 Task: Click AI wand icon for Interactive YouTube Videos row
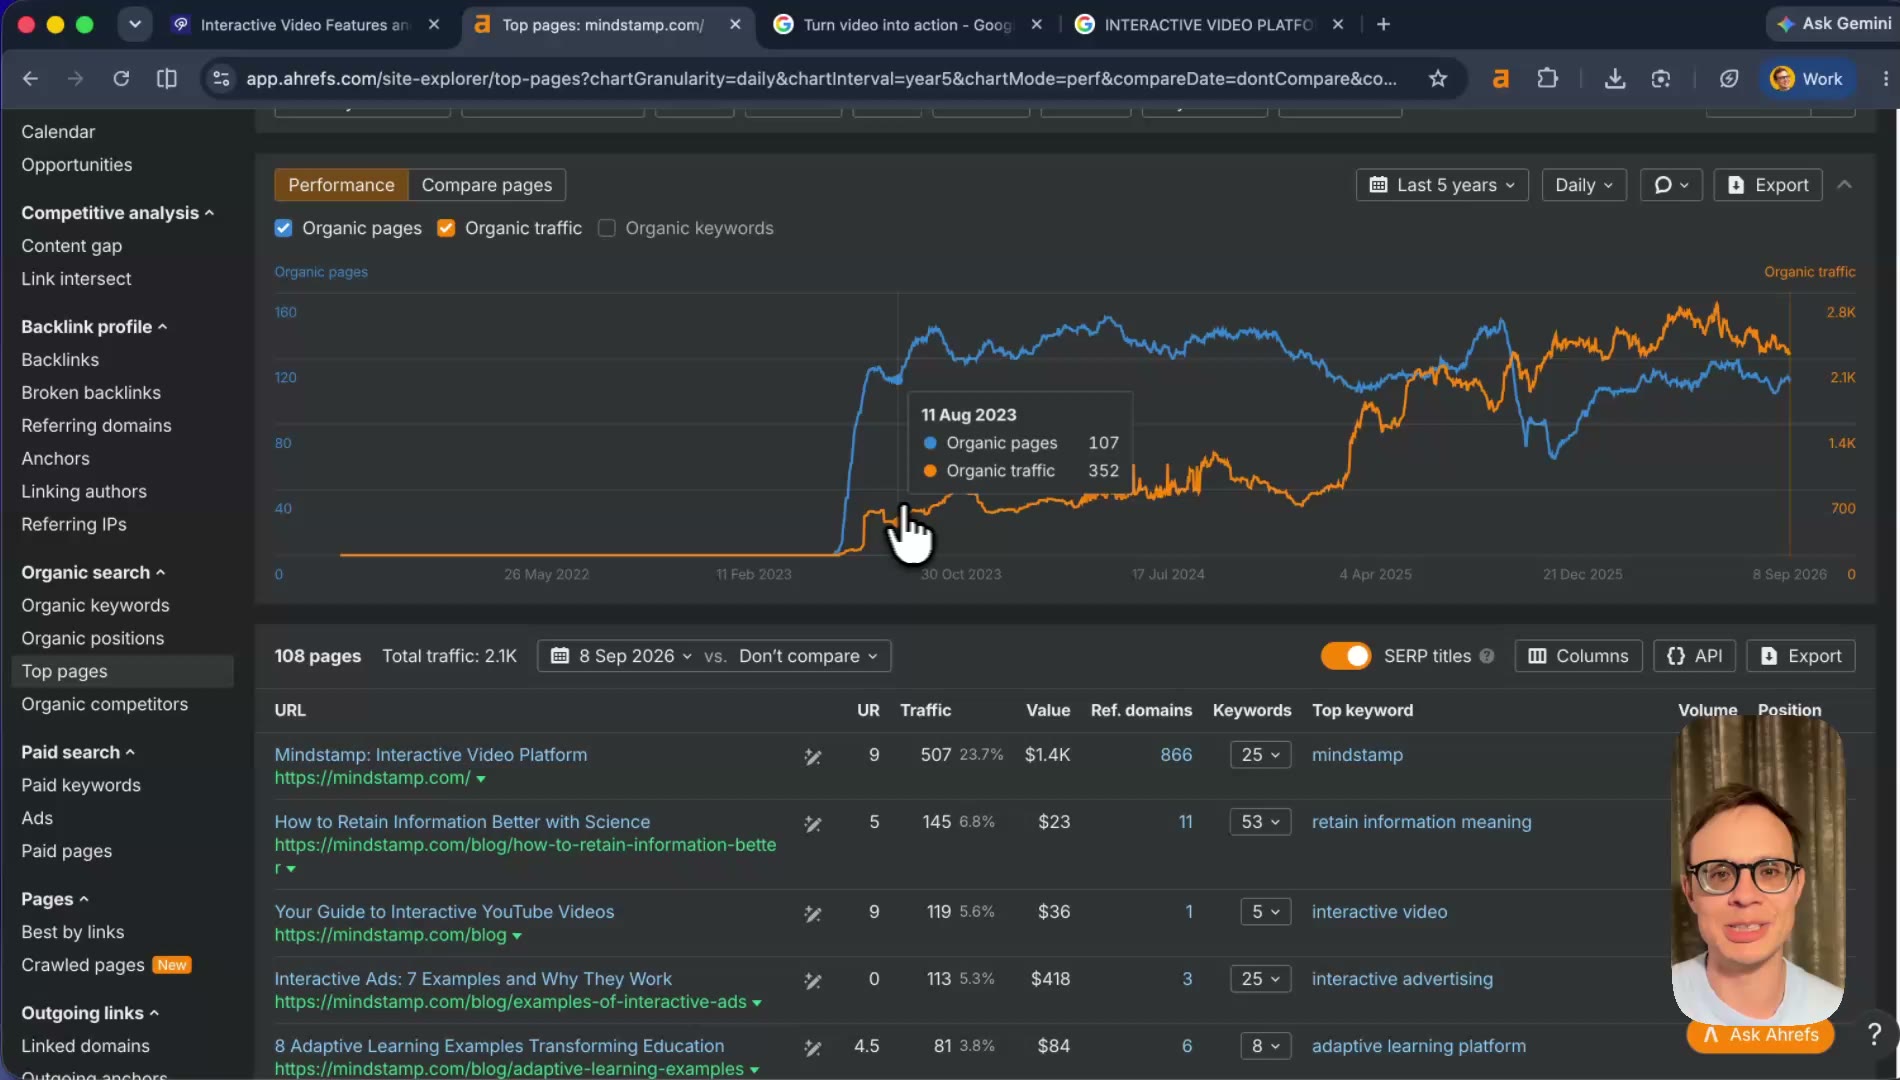point(813,914)
